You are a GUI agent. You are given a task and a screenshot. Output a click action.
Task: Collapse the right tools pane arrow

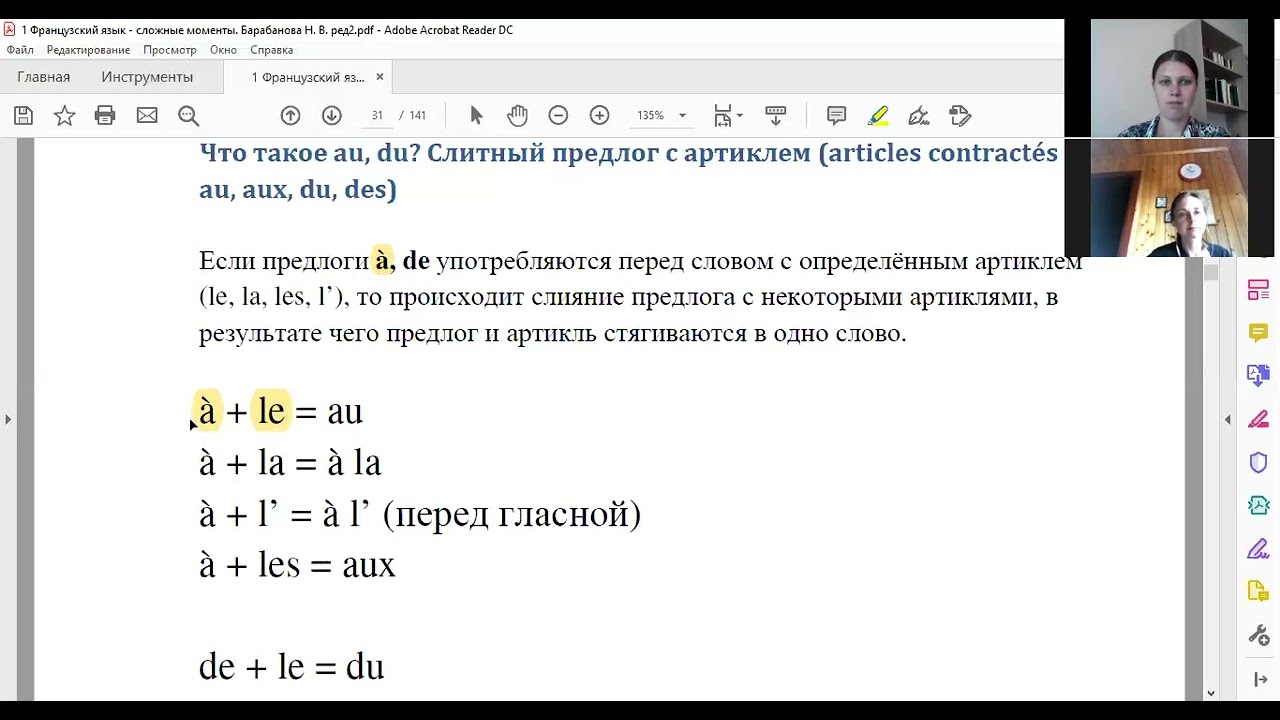(1228, 420)
